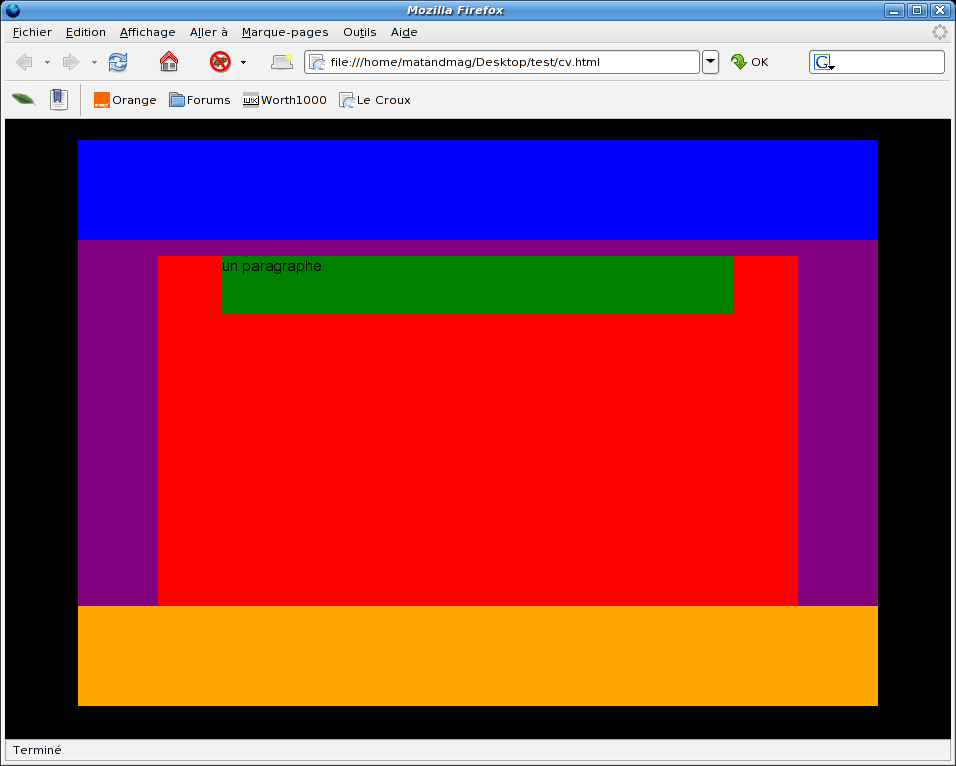Click the red blocked-image icon
The width and height of the screenshot is (956, 766).
pyautogui.click(x=220, y=62)
